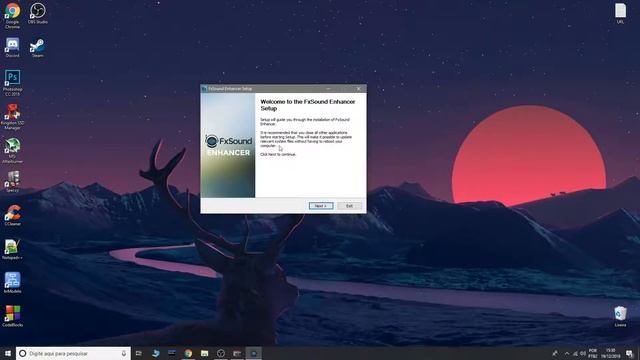Switch to the FxSound setup taskbar button

[x=253, y=353]
